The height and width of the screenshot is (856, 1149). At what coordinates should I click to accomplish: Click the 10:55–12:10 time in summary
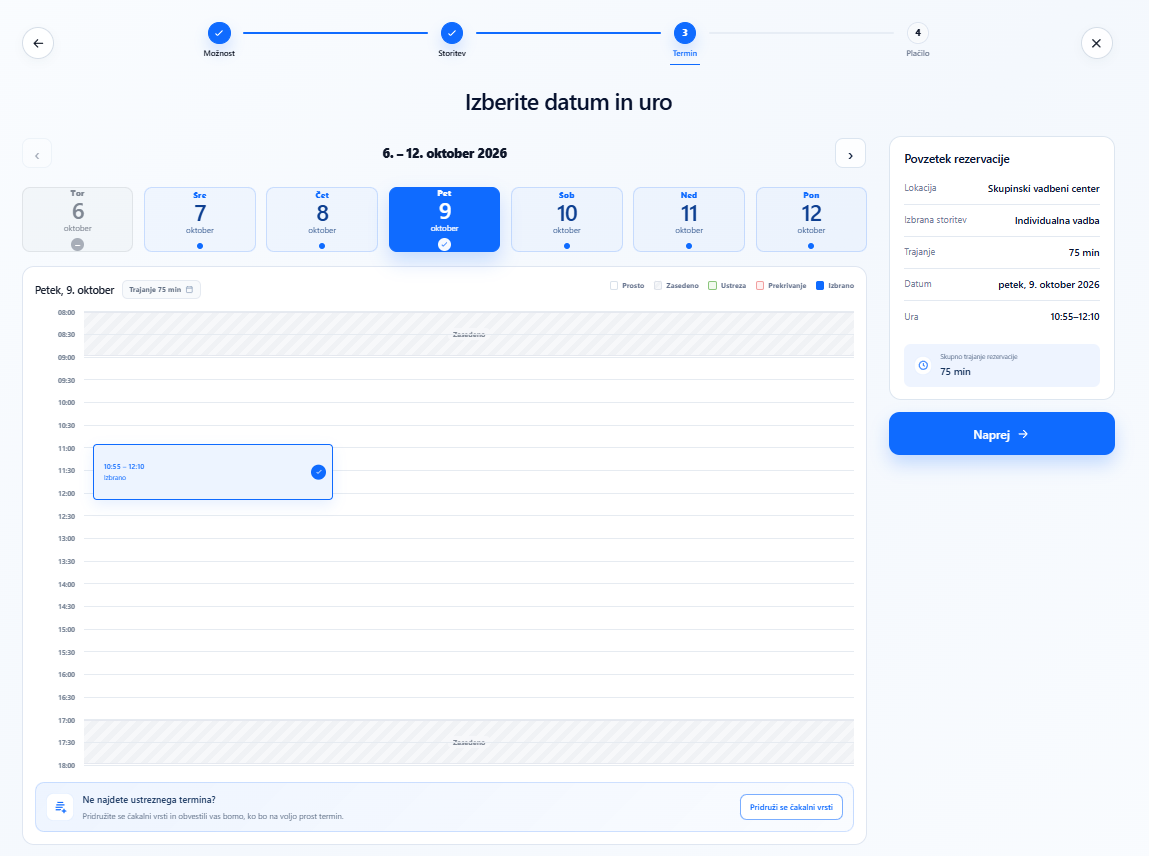tap(1074, 317)
